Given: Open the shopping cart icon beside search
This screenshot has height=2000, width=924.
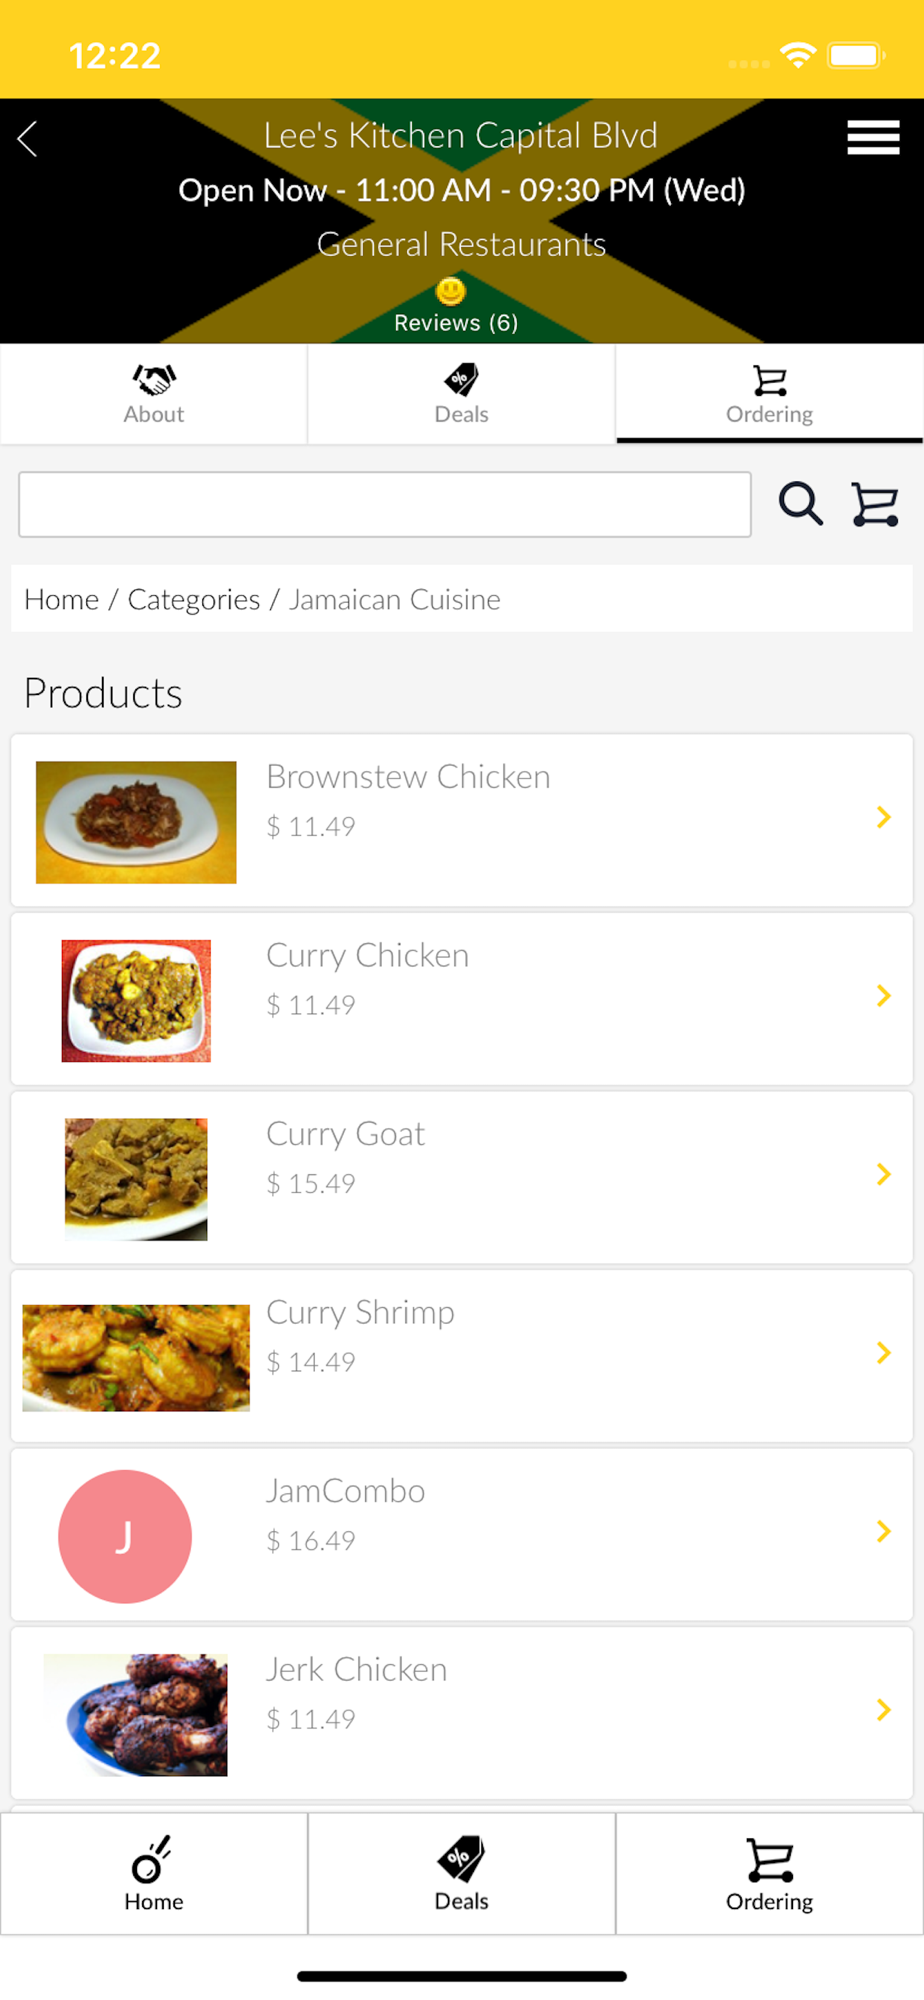Looking at the screenshot, I should [875, 503].
